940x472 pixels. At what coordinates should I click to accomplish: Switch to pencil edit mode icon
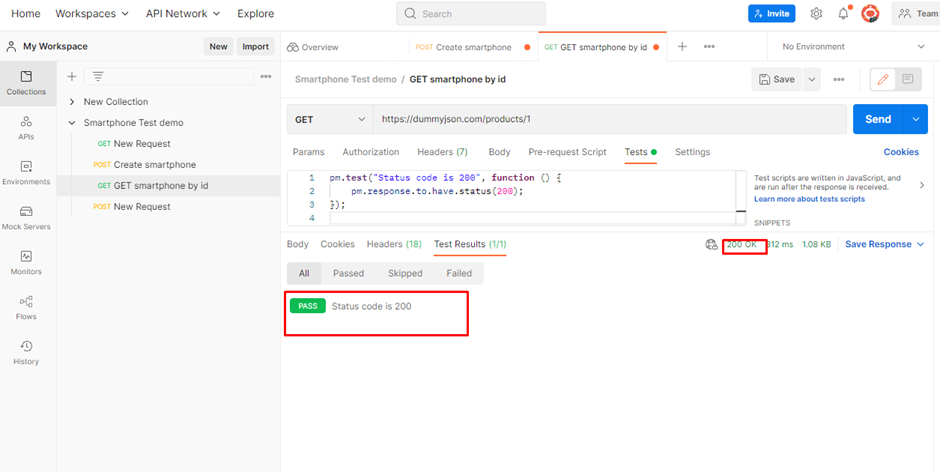click(882, 79)
